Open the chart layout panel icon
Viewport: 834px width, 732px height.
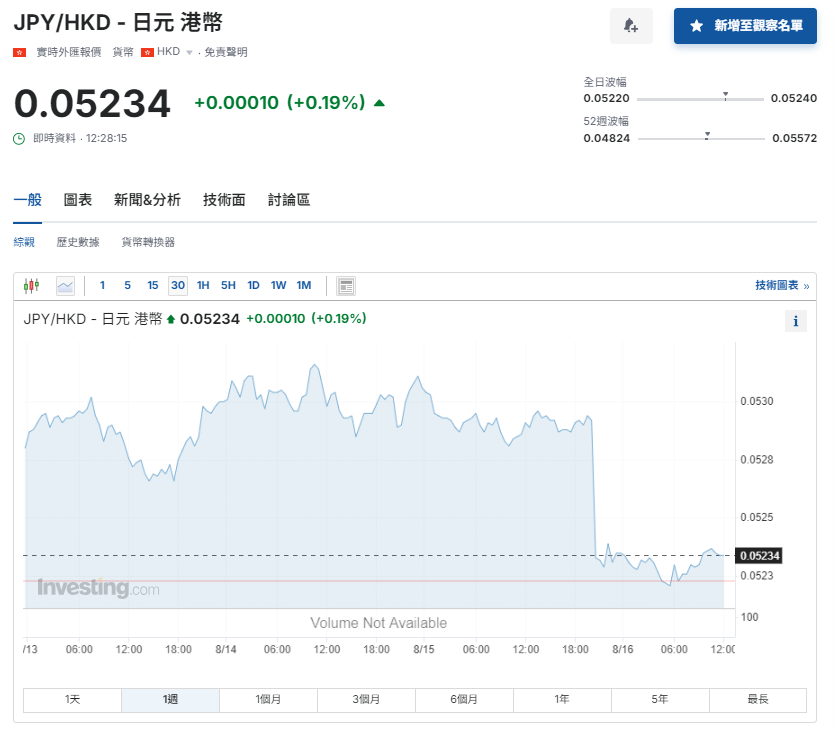(345, 285)
